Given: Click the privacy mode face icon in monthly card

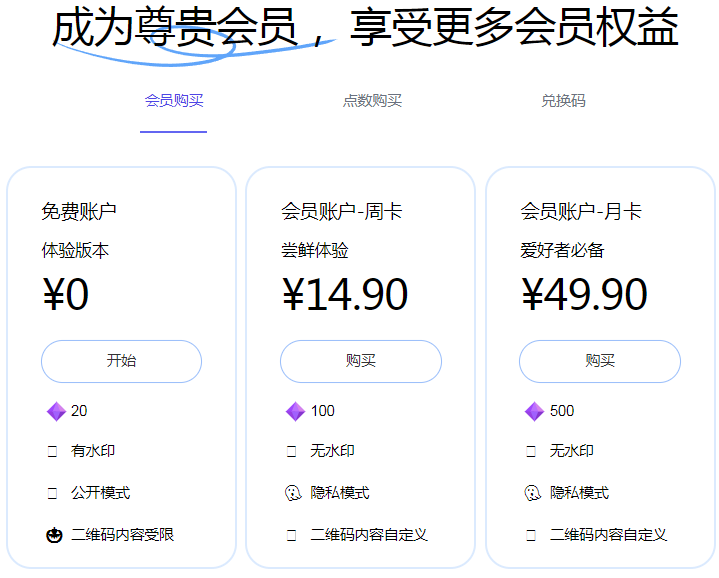Looking at the screenshot, I should (x=532, y=493).
